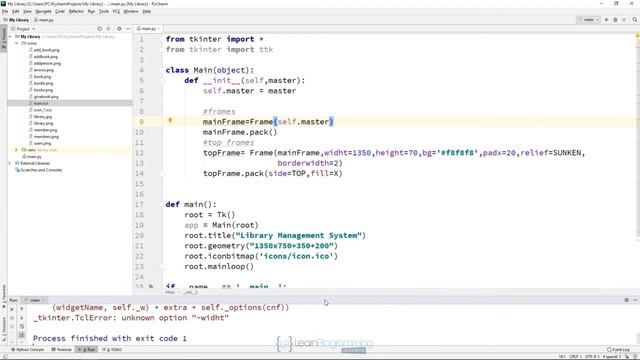This screenshot has width=640, height=360.
Task: Open the Project panel settings gear
Action: [119, 29]
